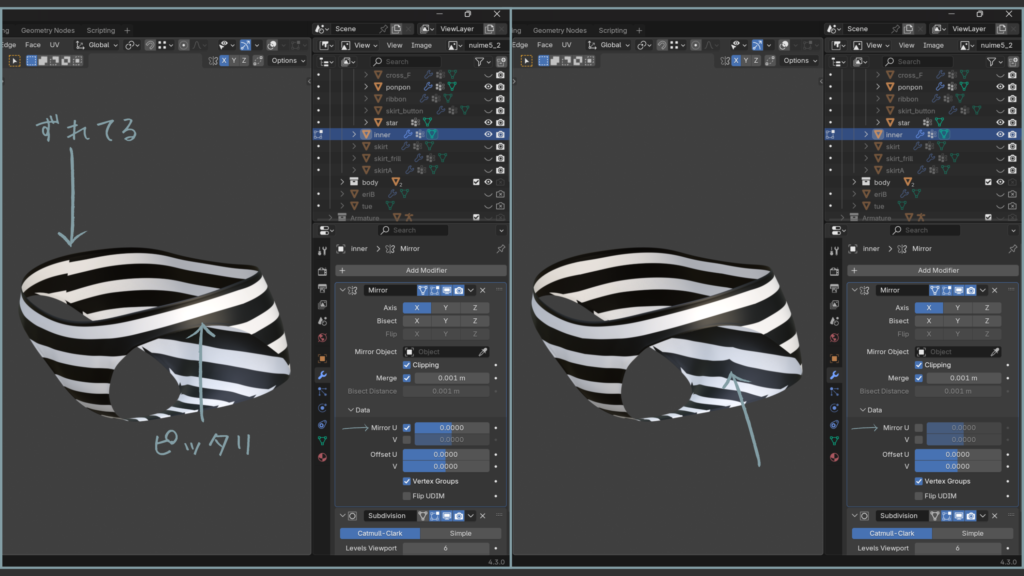Open the Options dropdown in right viewport

(798, 60)
